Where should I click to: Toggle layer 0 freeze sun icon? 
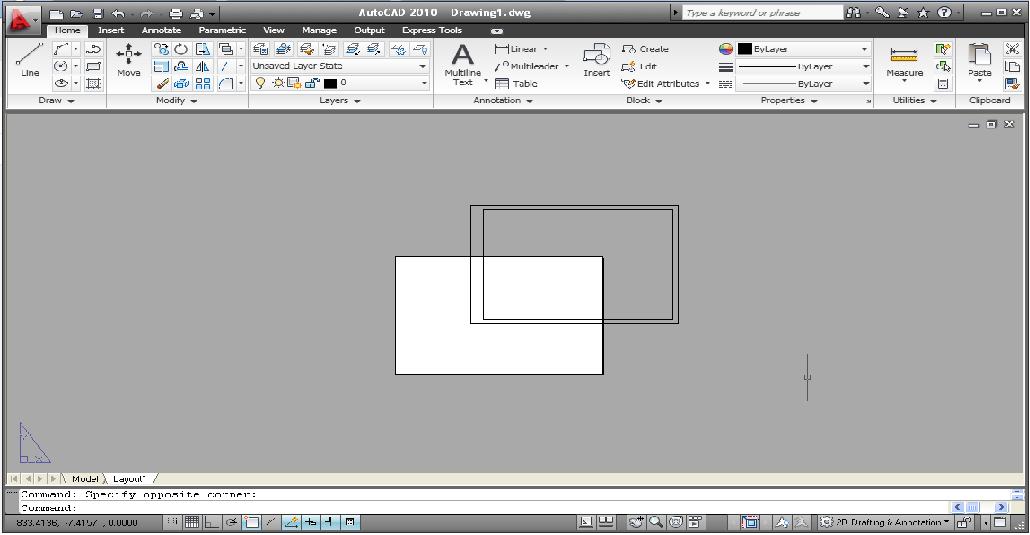279,83
